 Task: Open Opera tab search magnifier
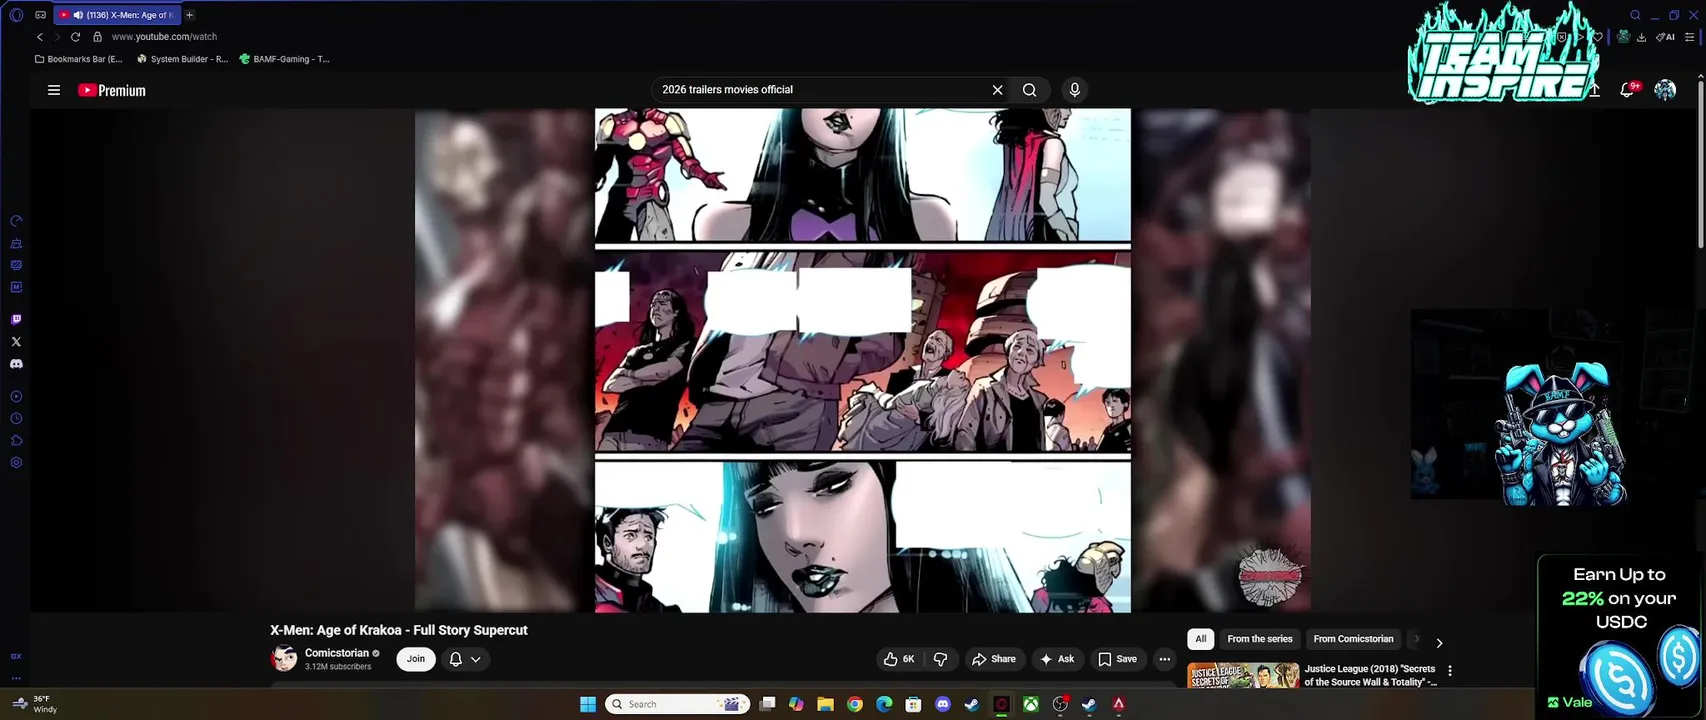(1635, 15)
